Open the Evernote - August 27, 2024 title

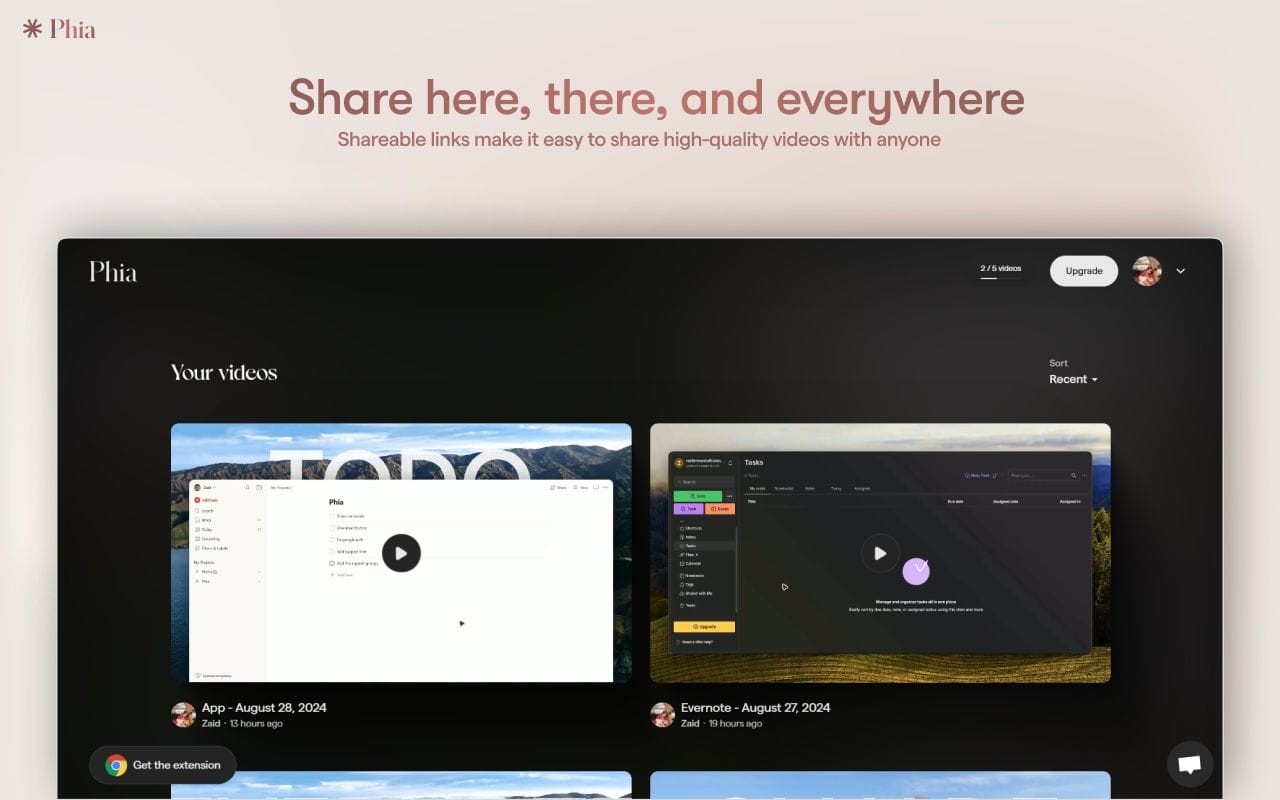pyautogui.click(x=755, y=707)
